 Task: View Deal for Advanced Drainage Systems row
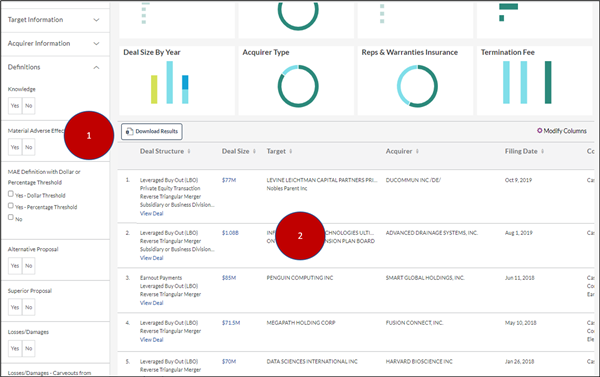[152, 258]
